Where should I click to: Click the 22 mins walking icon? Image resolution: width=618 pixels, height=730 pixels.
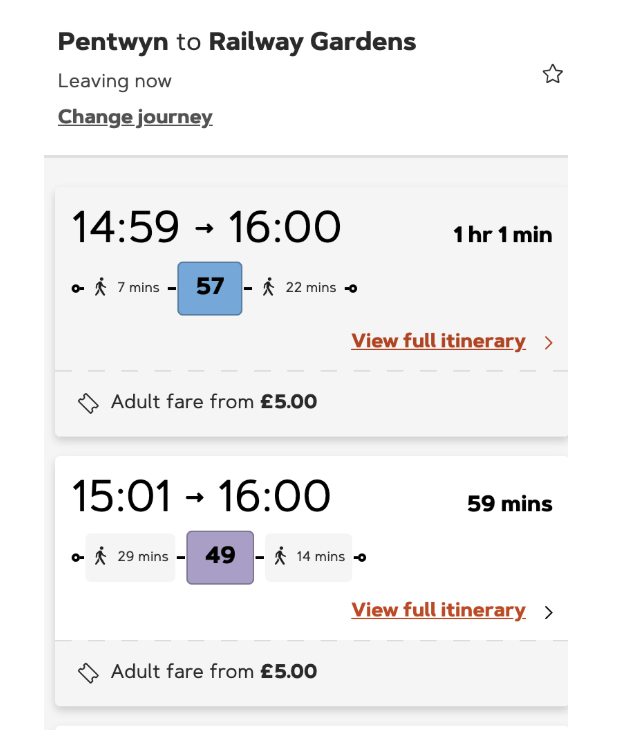click(x=268, y=288)
